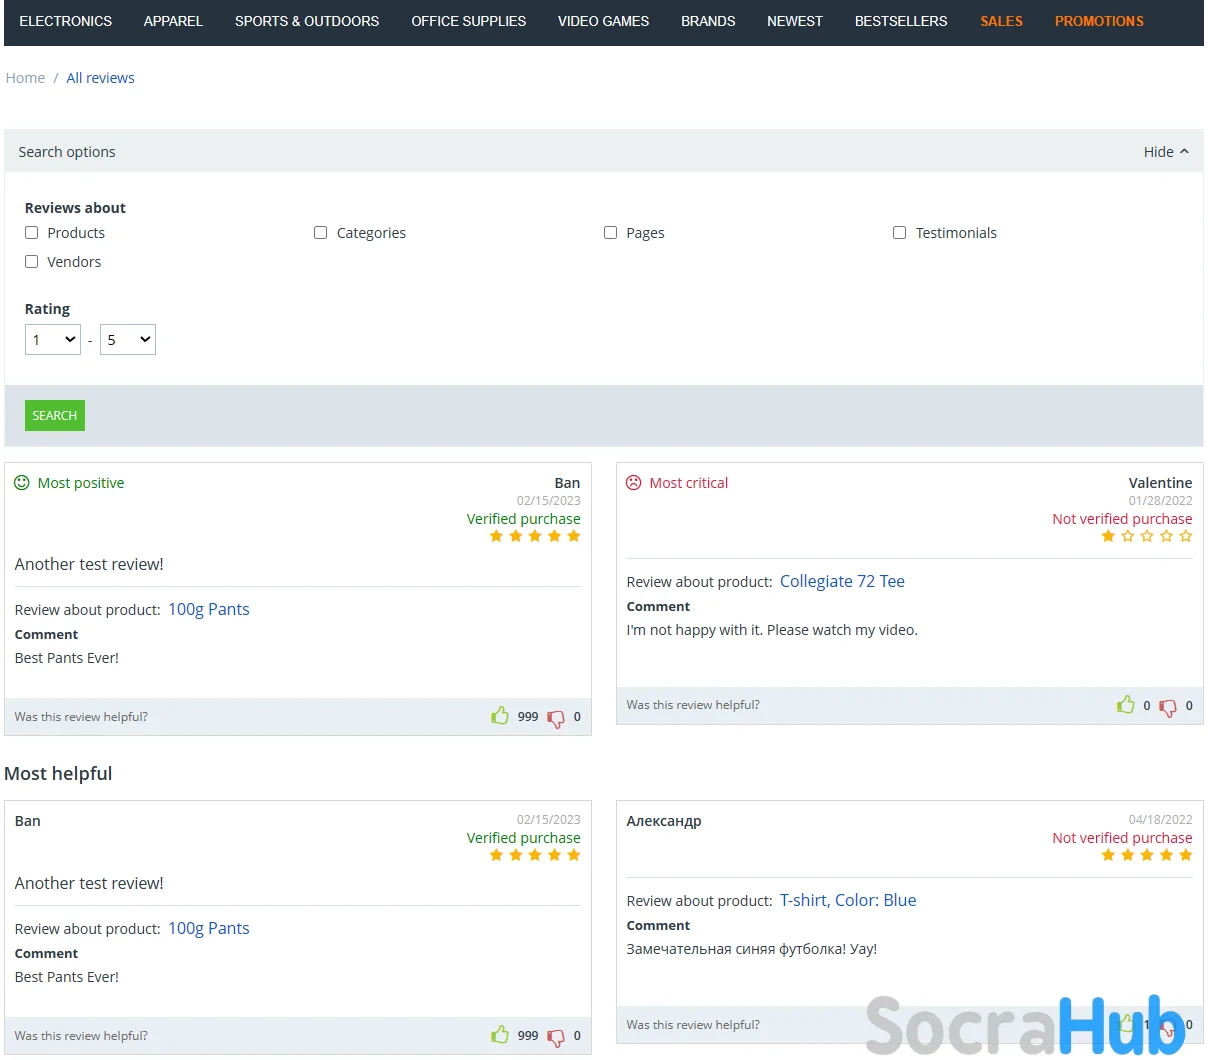Screen dimensions: 1208x1060
Task: Open the minimum rating dropdown set to 1
Action: point(53,339)
